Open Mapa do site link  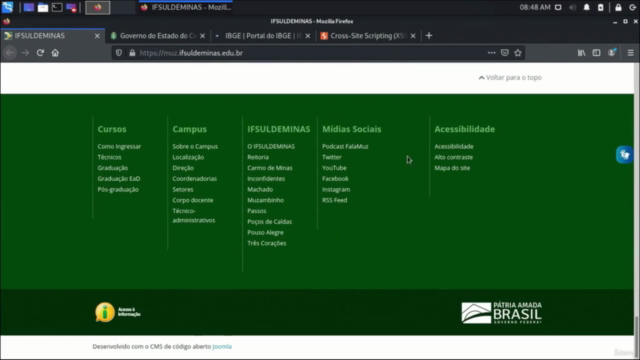(452, 168)
